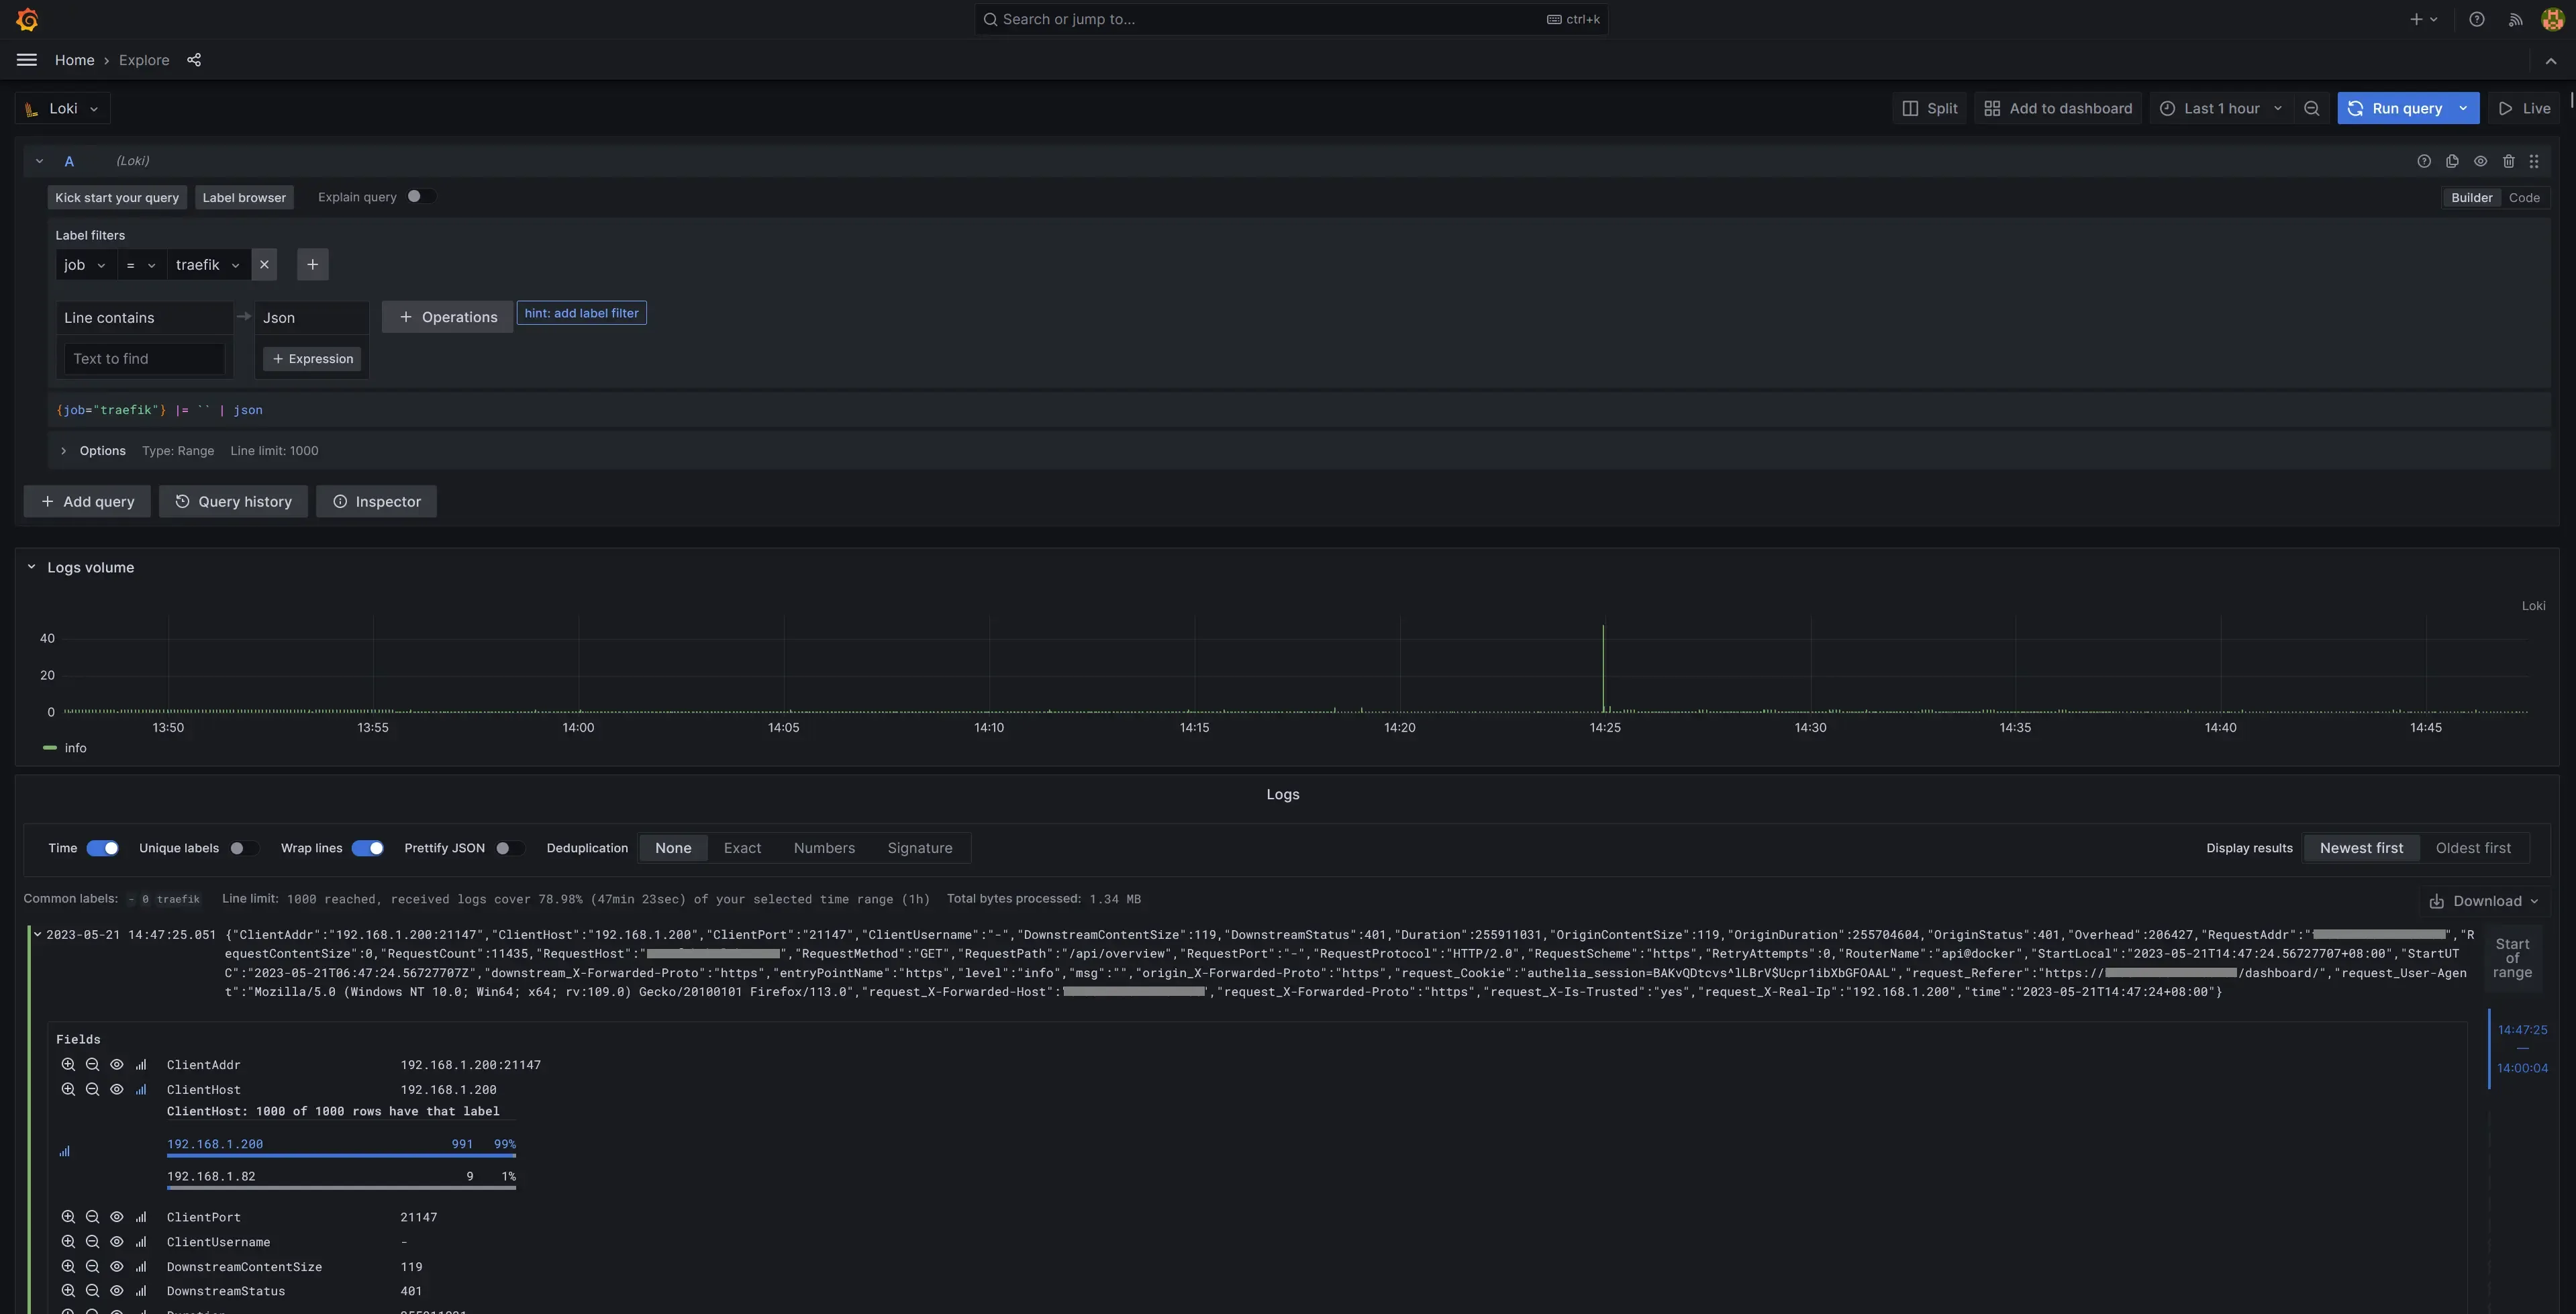Close ClientHost ad-hoc statistics icon
Screen dimensions: 2576x1314
tap(141, 1090)
